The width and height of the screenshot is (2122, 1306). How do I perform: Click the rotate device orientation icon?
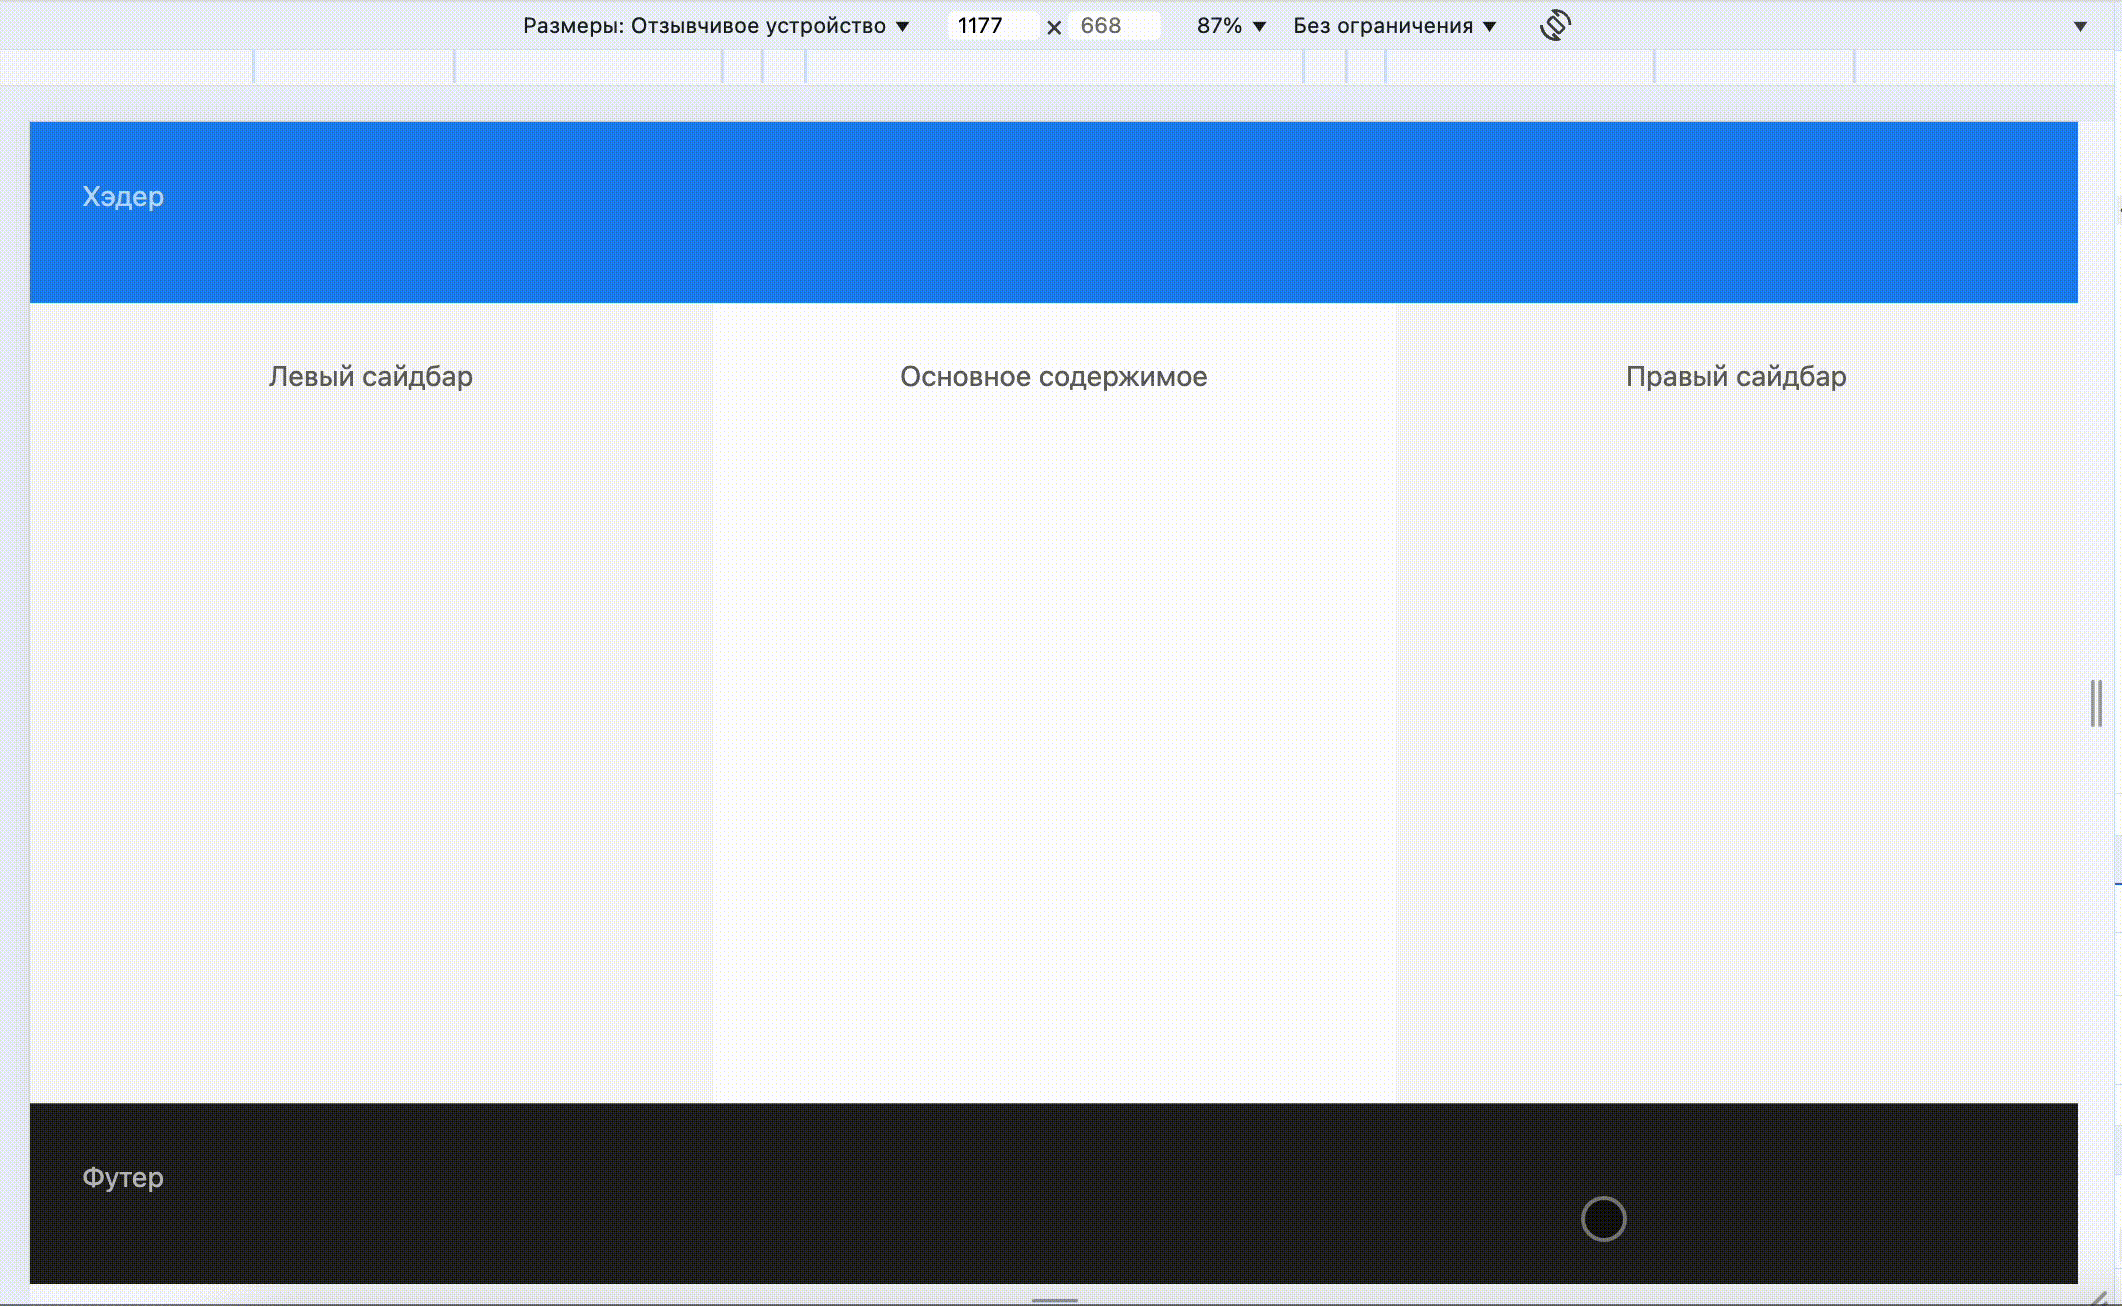(x=1557, y=23)
